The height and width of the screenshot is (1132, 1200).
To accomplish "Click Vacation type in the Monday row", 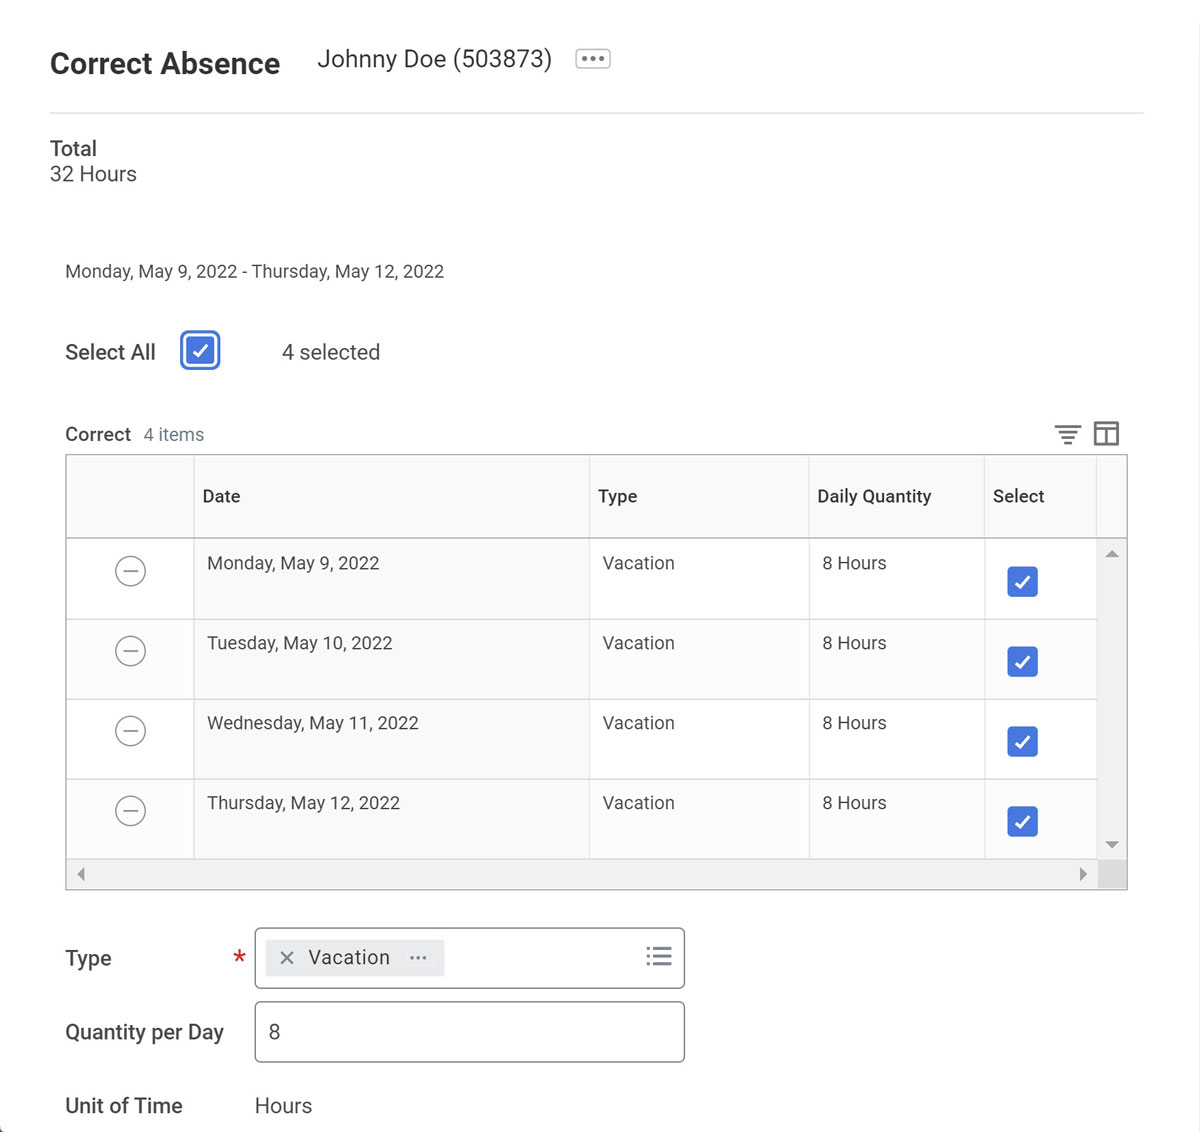I will [639, 563].
